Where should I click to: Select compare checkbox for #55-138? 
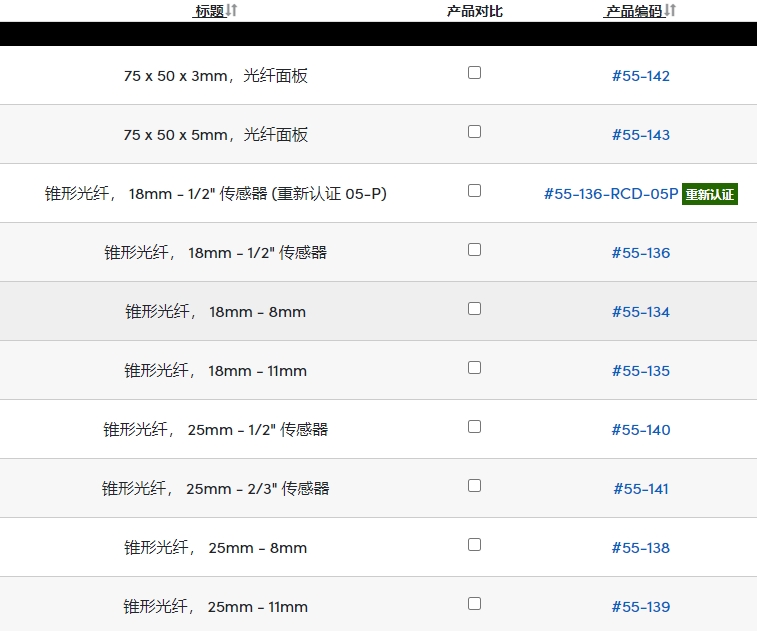(475, 545)
